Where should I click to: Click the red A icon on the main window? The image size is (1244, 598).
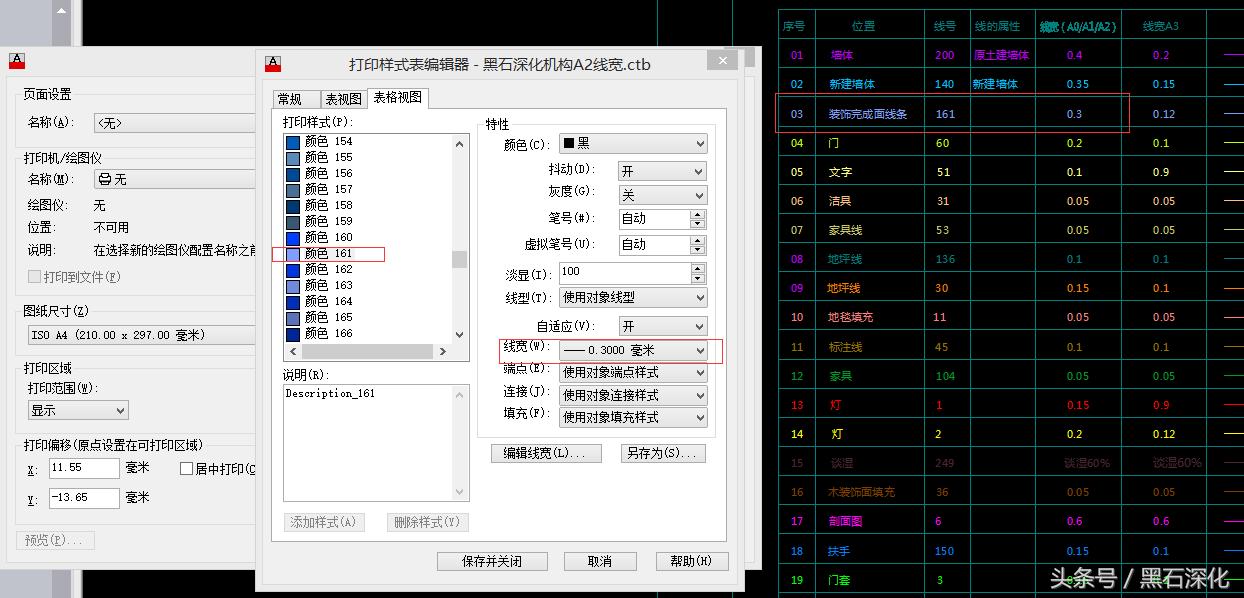(x=16, y=60)
